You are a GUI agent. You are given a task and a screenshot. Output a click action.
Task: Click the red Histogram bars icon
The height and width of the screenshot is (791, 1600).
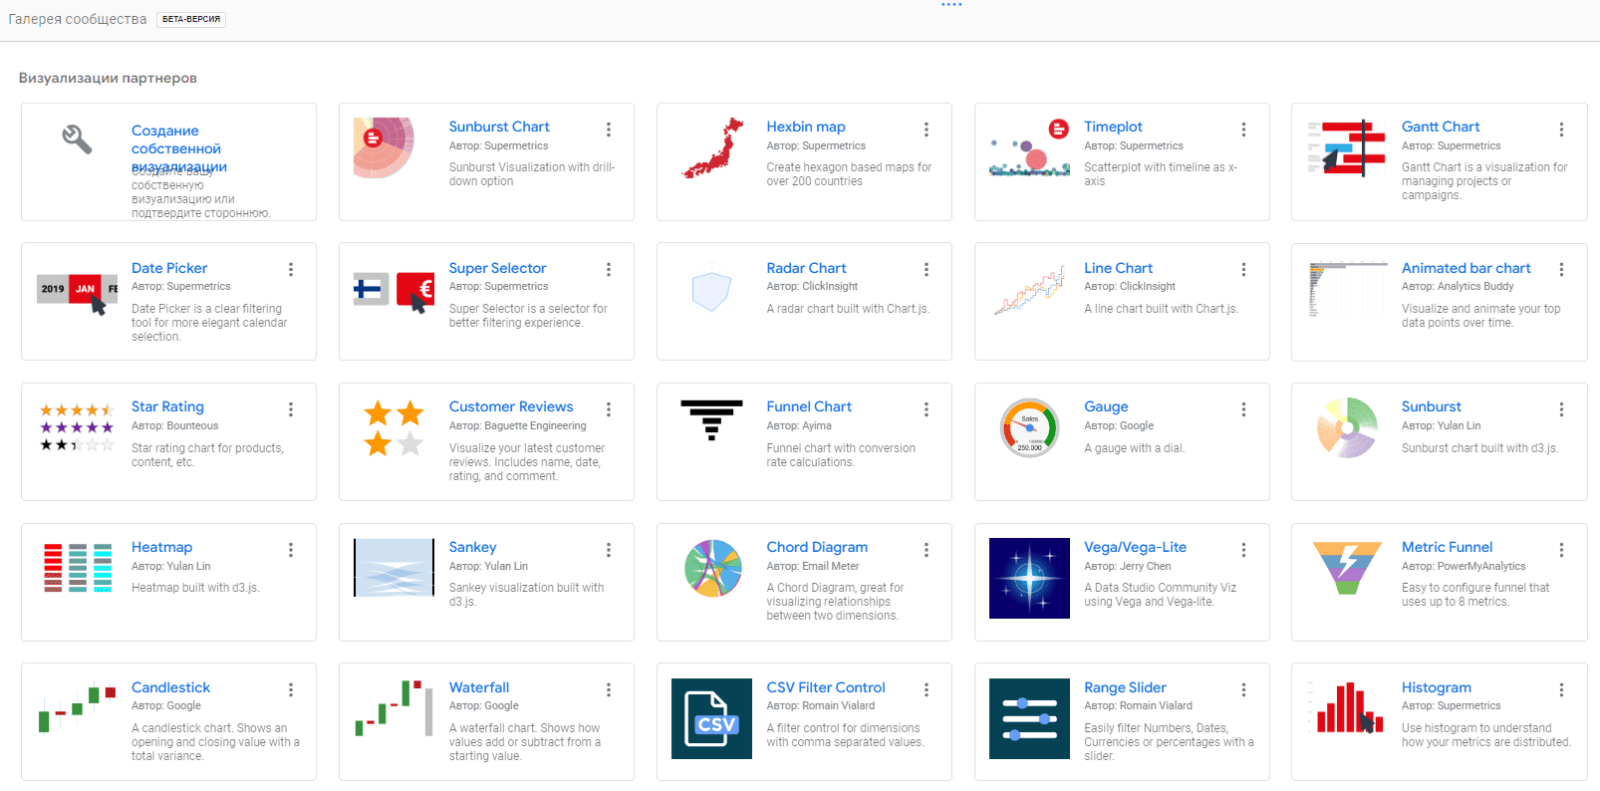tap(1347, 708)
